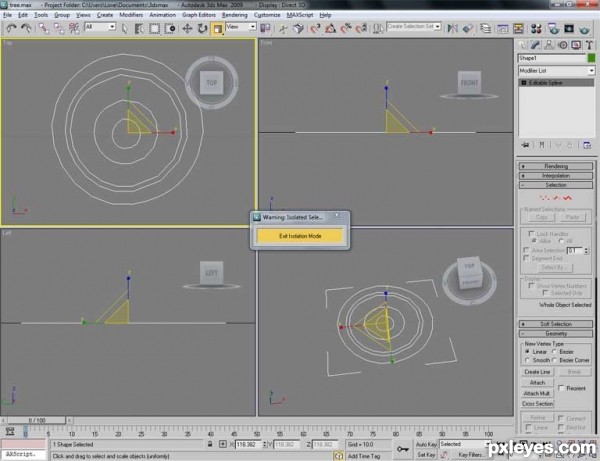
Task: Select the Select and Move tool
Action: pos(187,29)
